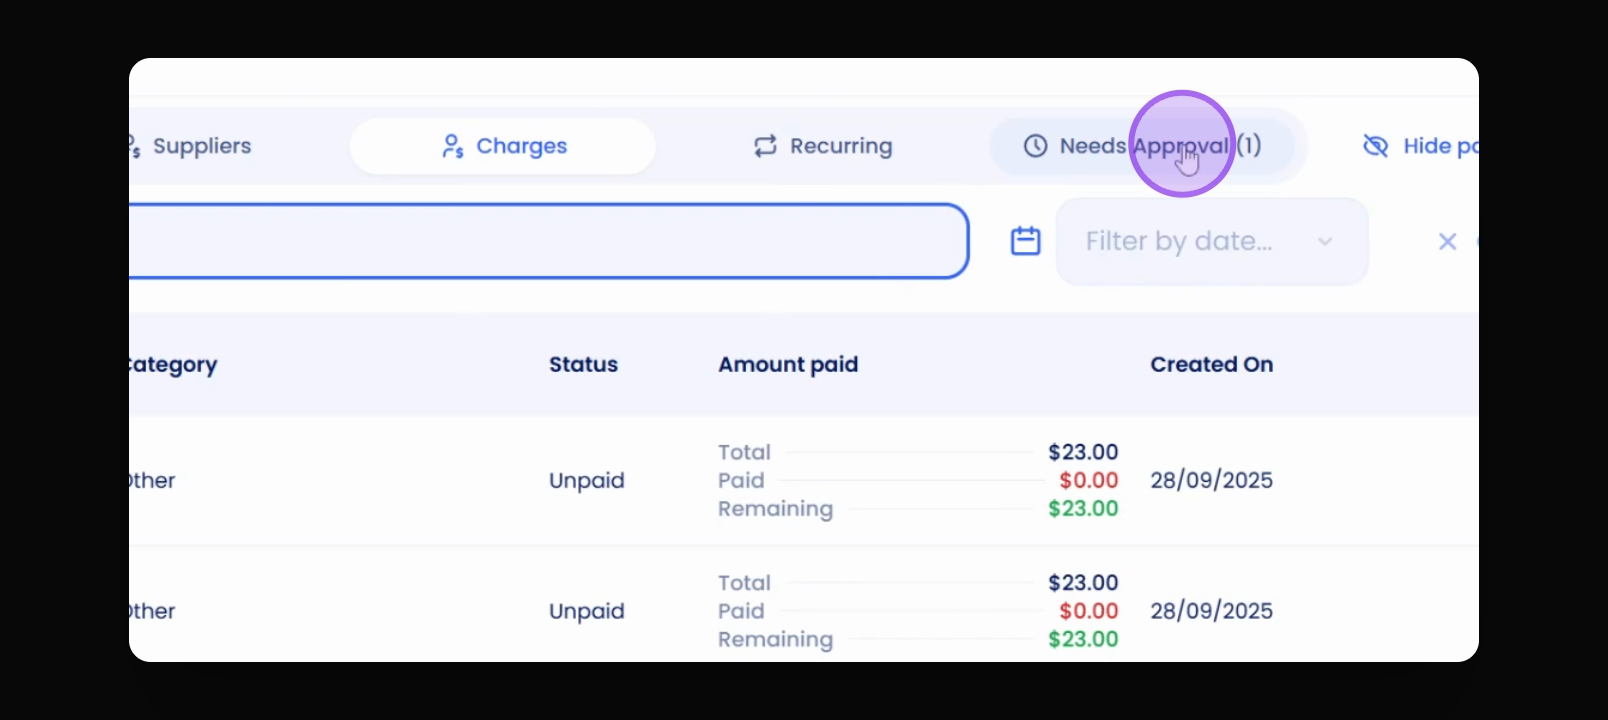This screenshot has height=720, width=1608.
Task: Click the X clear filter icon
Action: (1447, 241)
